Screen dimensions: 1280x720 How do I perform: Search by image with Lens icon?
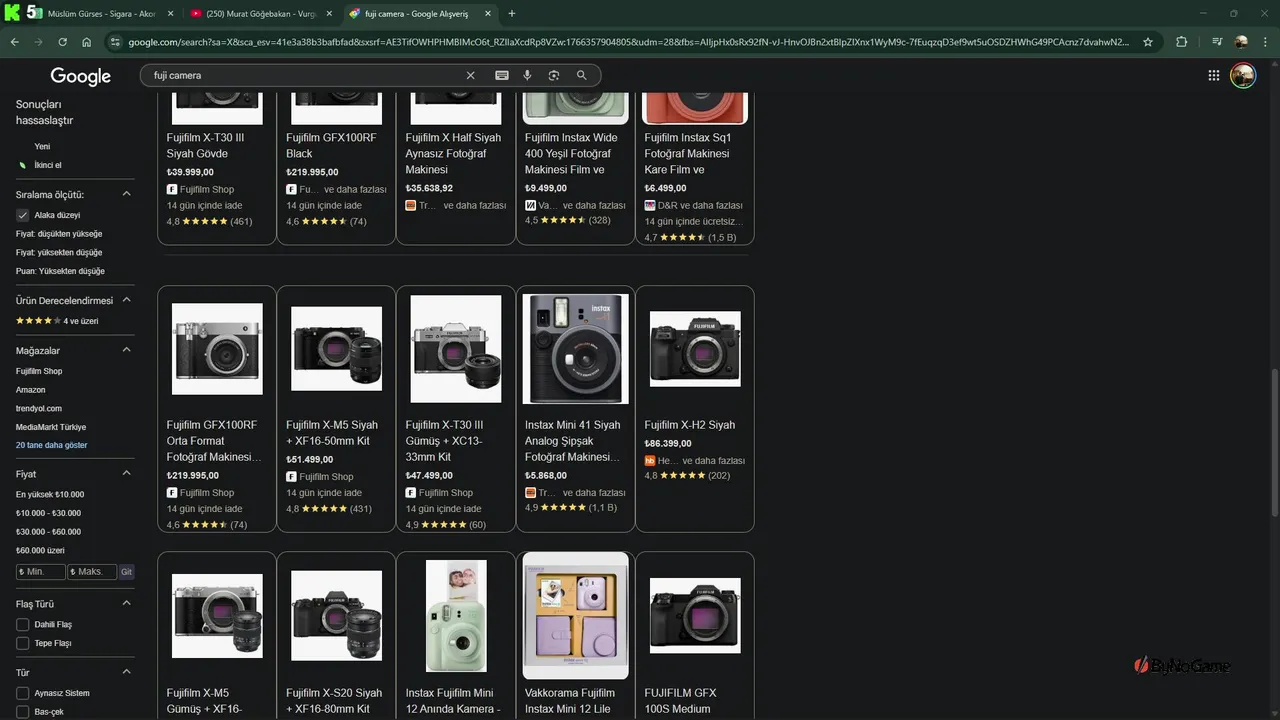tap(554, 75)
